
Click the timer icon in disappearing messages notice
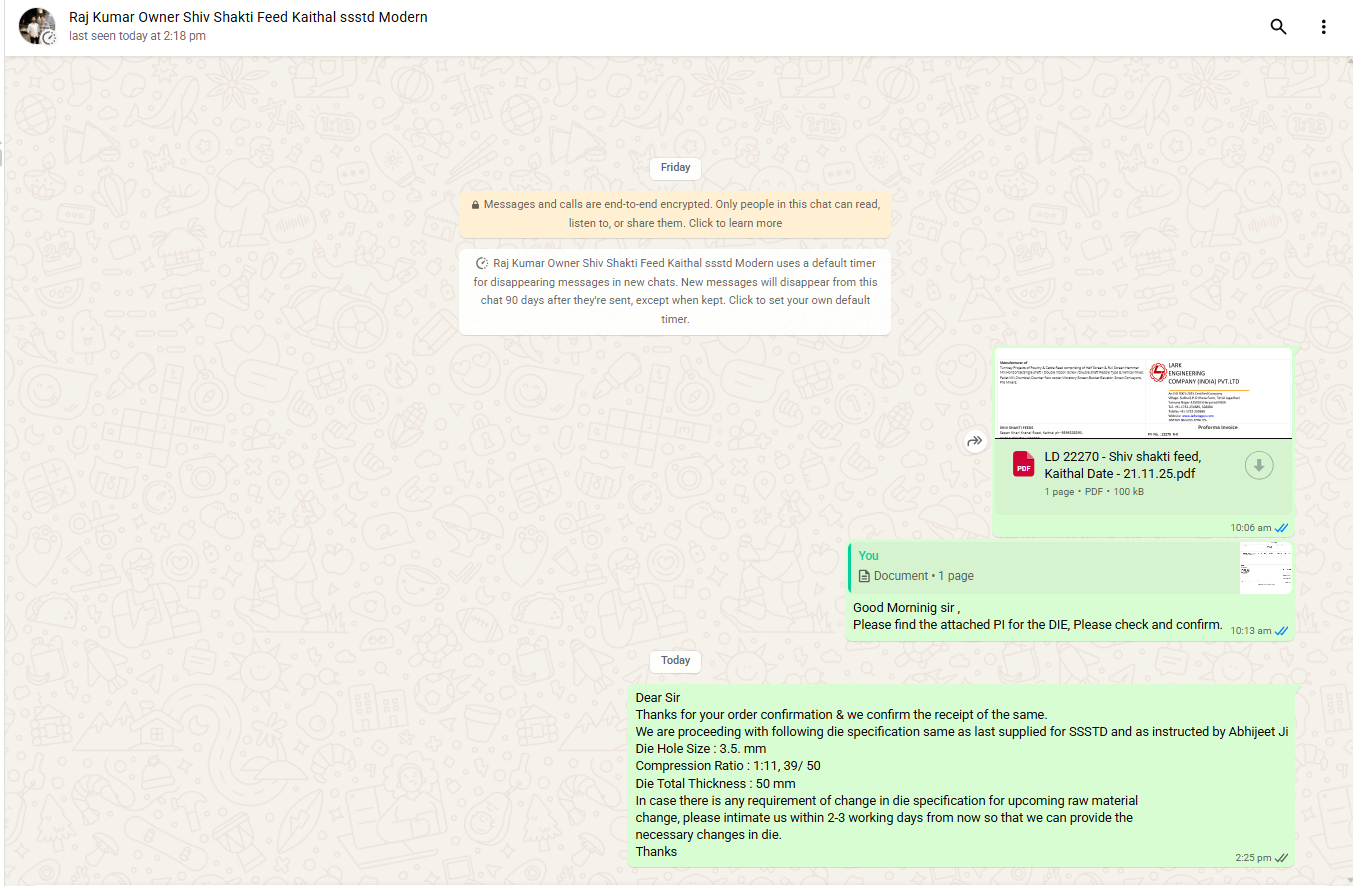point(481,264)
